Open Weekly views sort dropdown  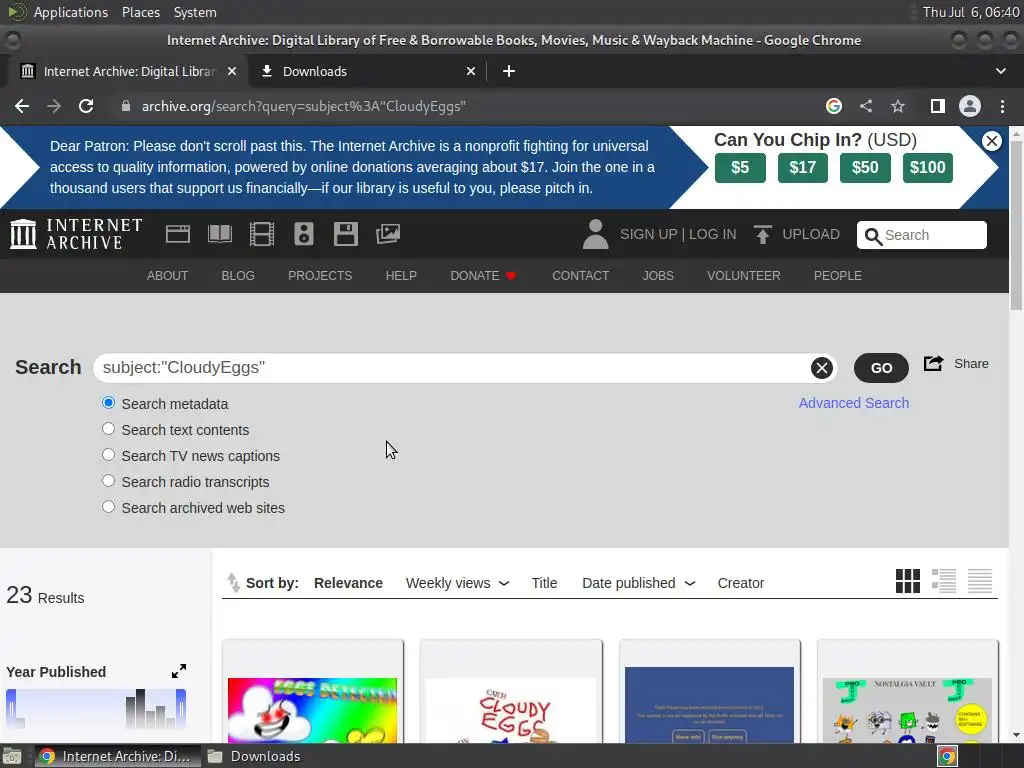click(457, 583)
